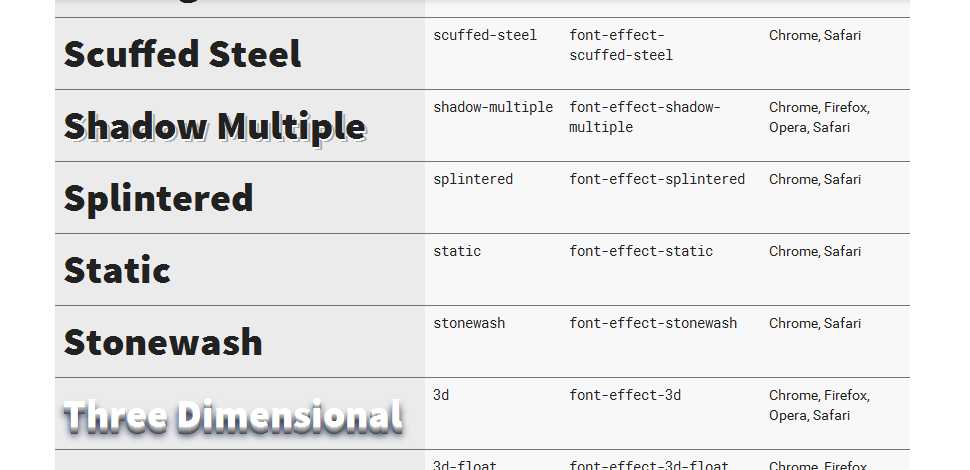Click the Static effect preview heading

pos(117,270)
